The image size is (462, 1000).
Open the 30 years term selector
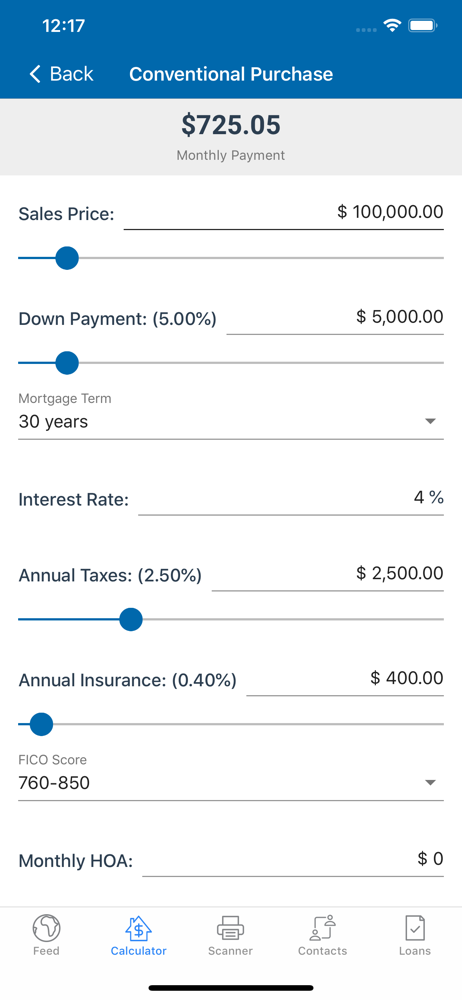click(230, 422)
